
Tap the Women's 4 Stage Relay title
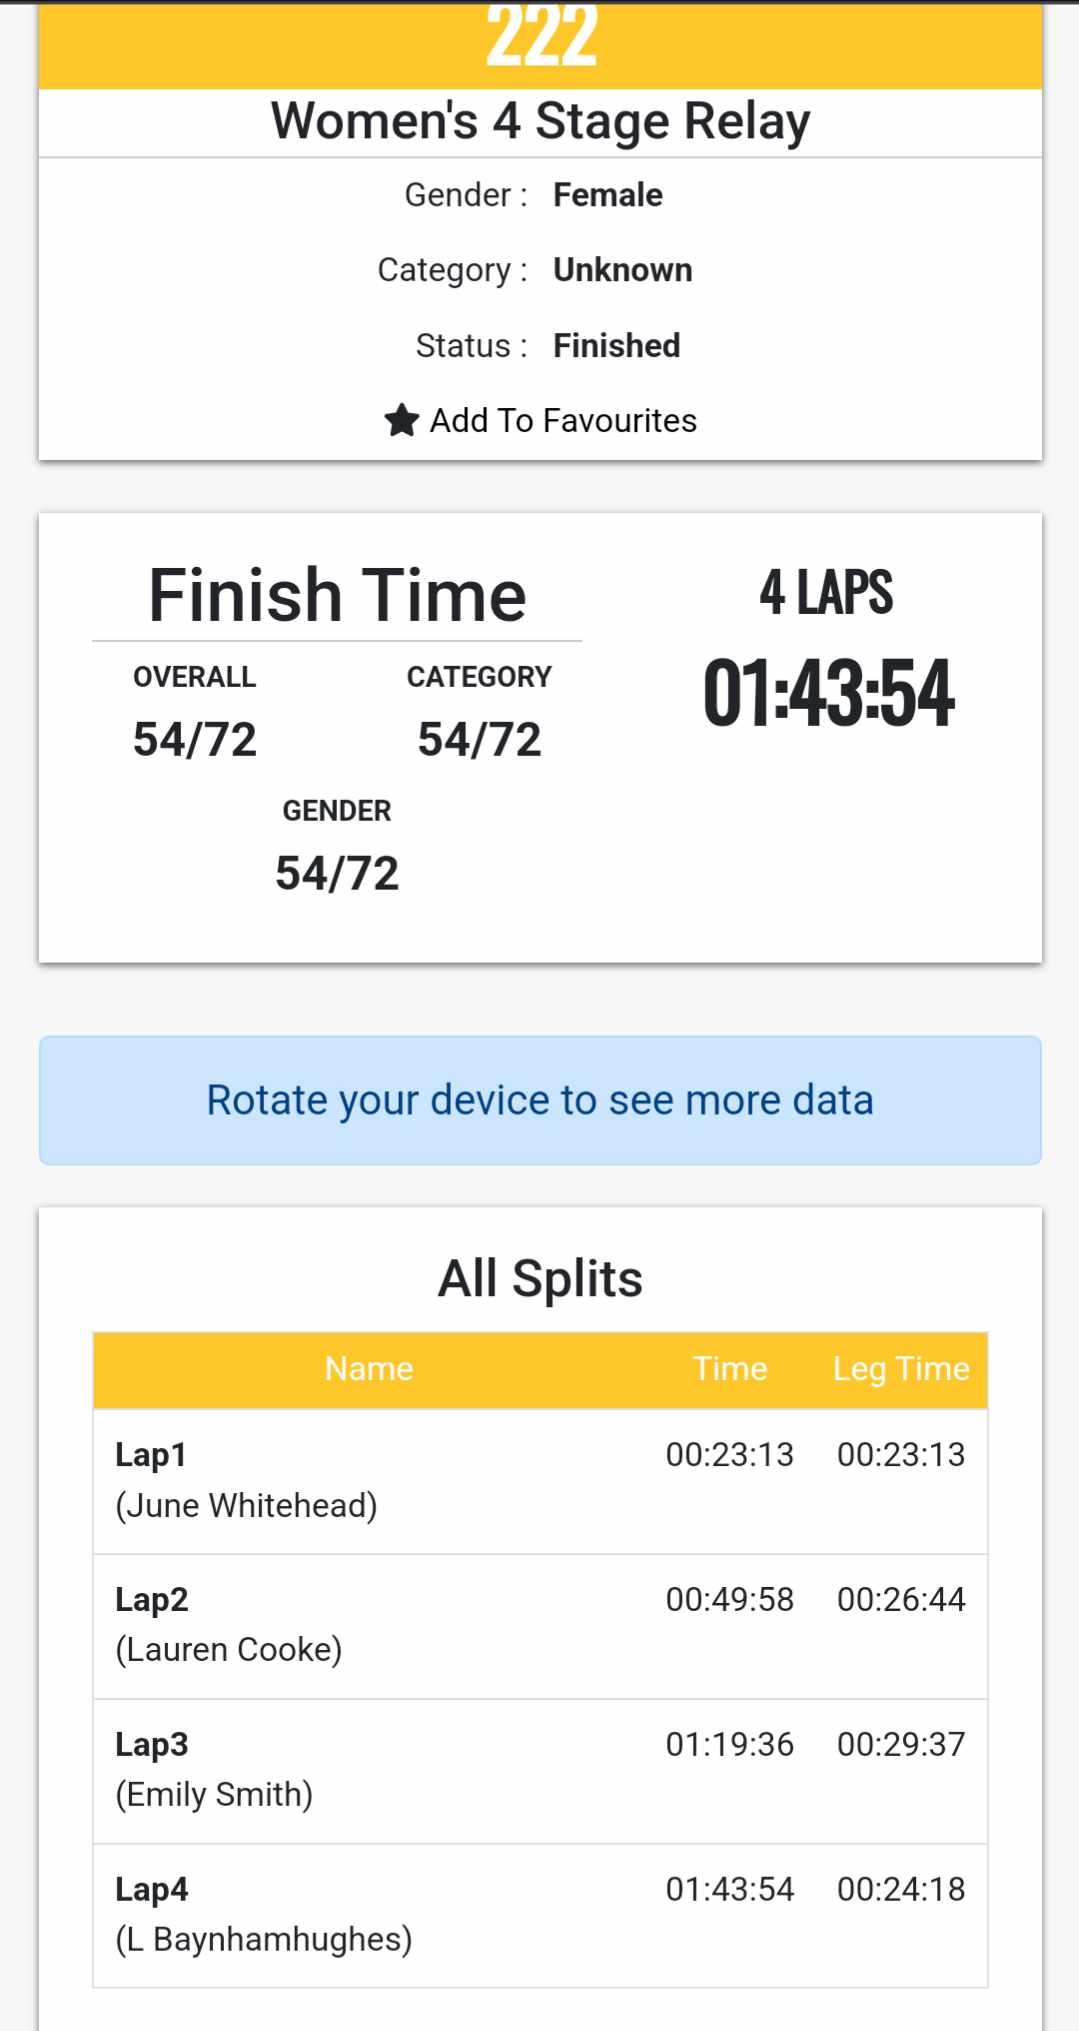pyautogui.click(x=540, y=122)
